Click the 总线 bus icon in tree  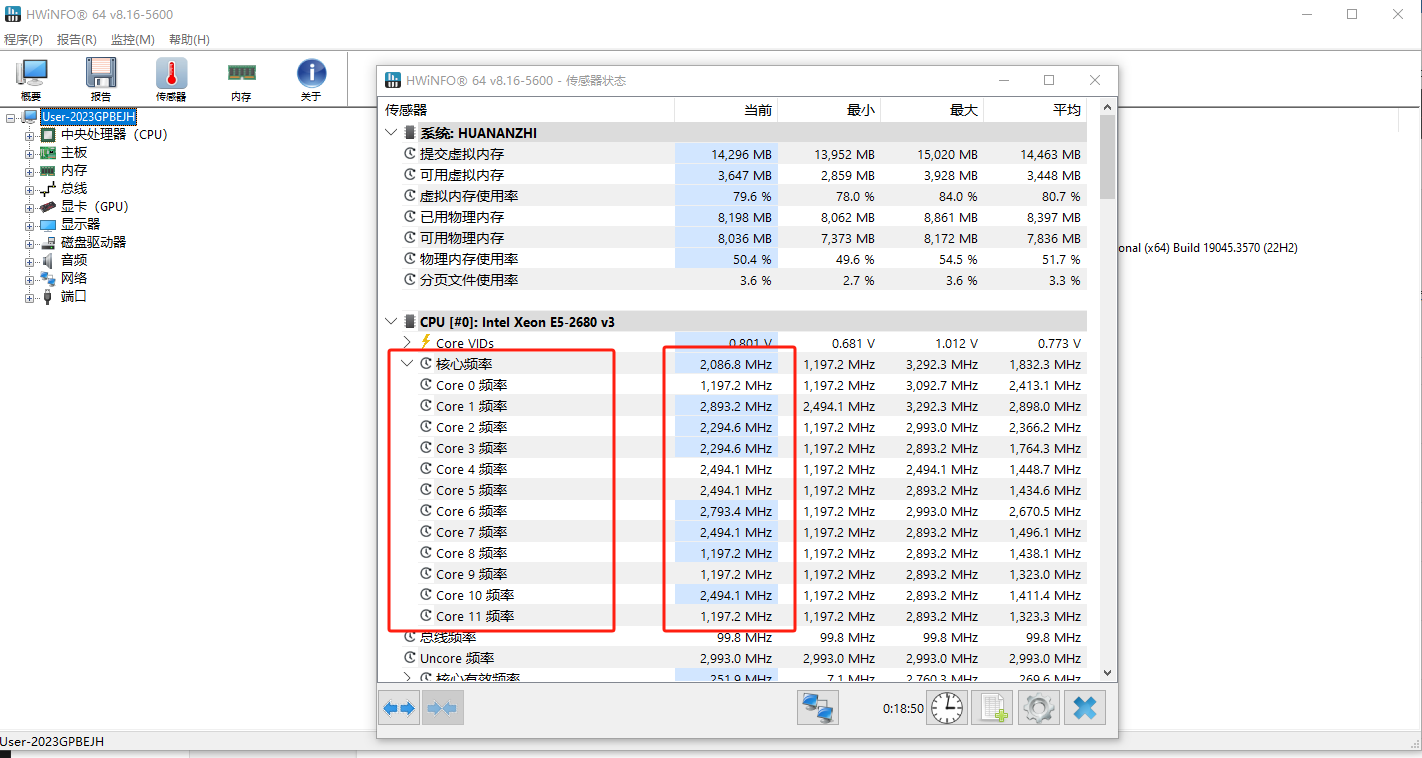[x=48, y=188]
